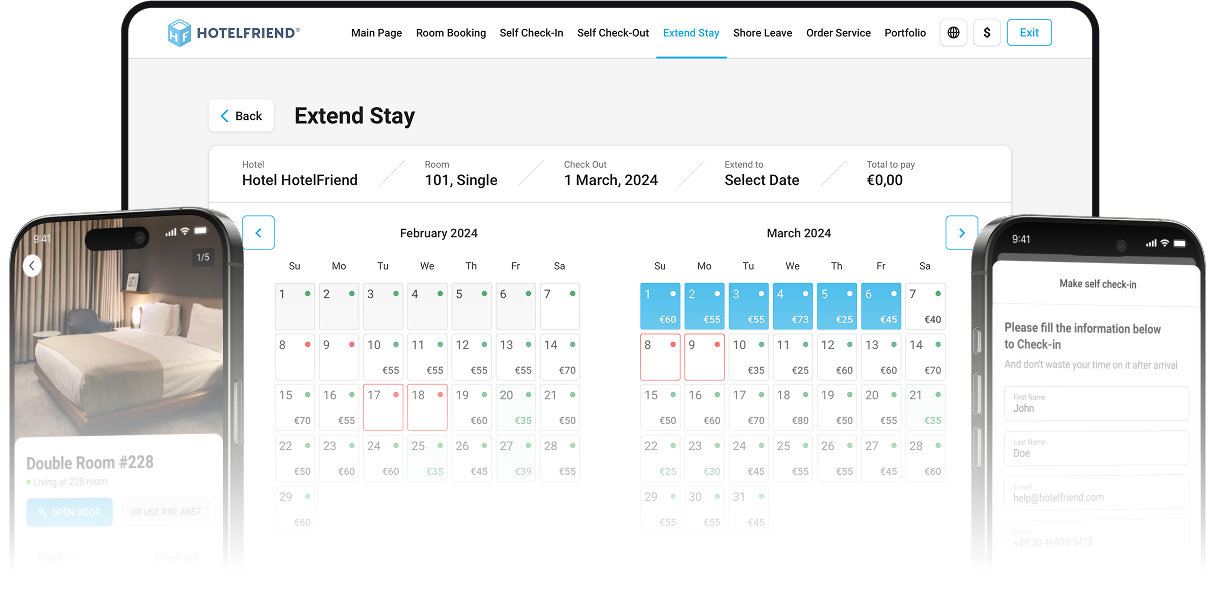Click Select Date under Extend to

point(762,181)
